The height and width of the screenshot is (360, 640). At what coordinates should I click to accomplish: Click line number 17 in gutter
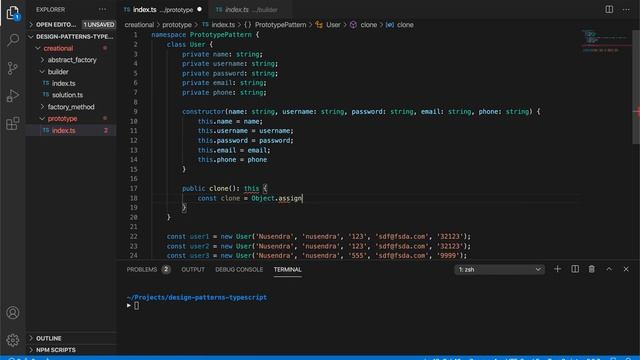tap(134, 189)
